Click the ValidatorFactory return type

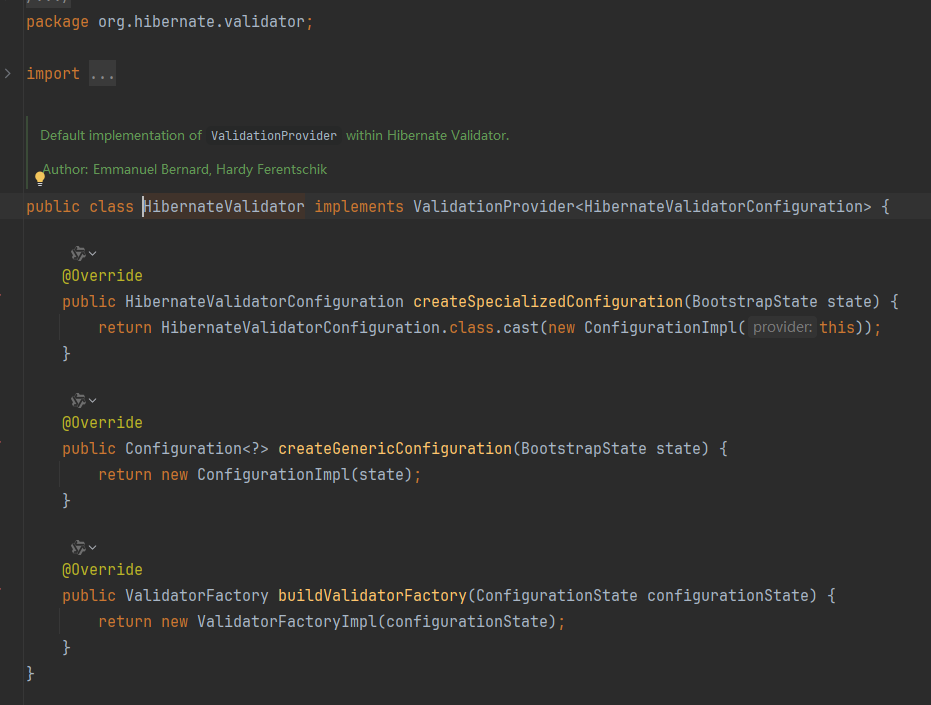pyautogui.click(x=197, y=596)
